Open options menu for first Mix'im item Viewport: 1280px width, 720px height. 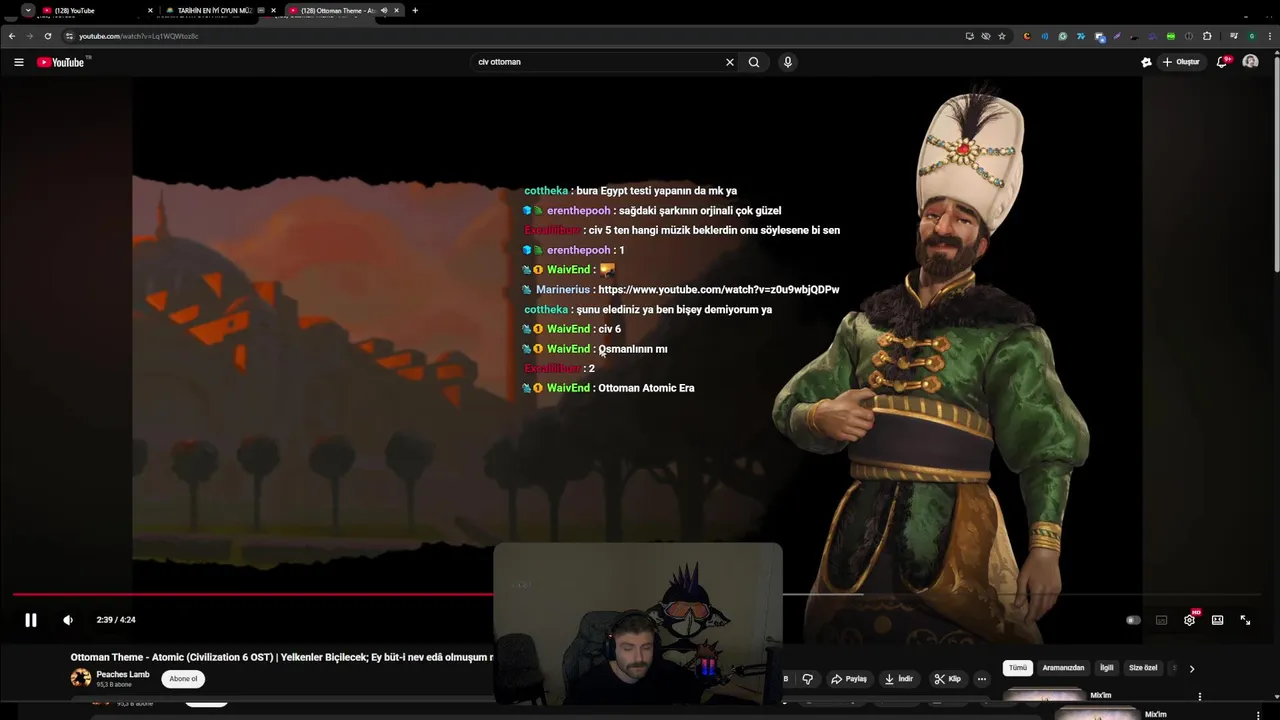1200,697
